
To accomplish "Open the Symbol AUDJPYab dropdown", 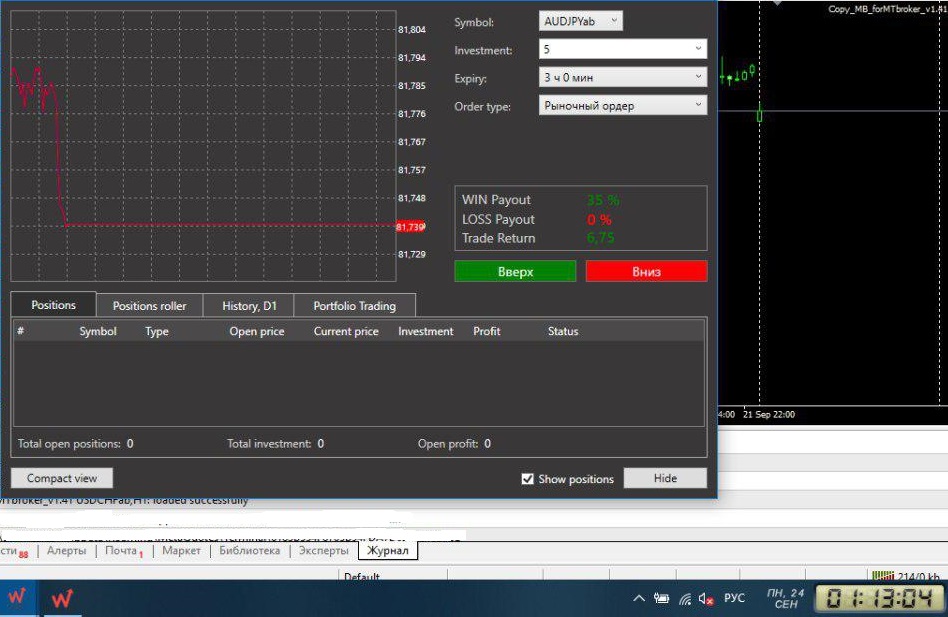I will point(580,21).
